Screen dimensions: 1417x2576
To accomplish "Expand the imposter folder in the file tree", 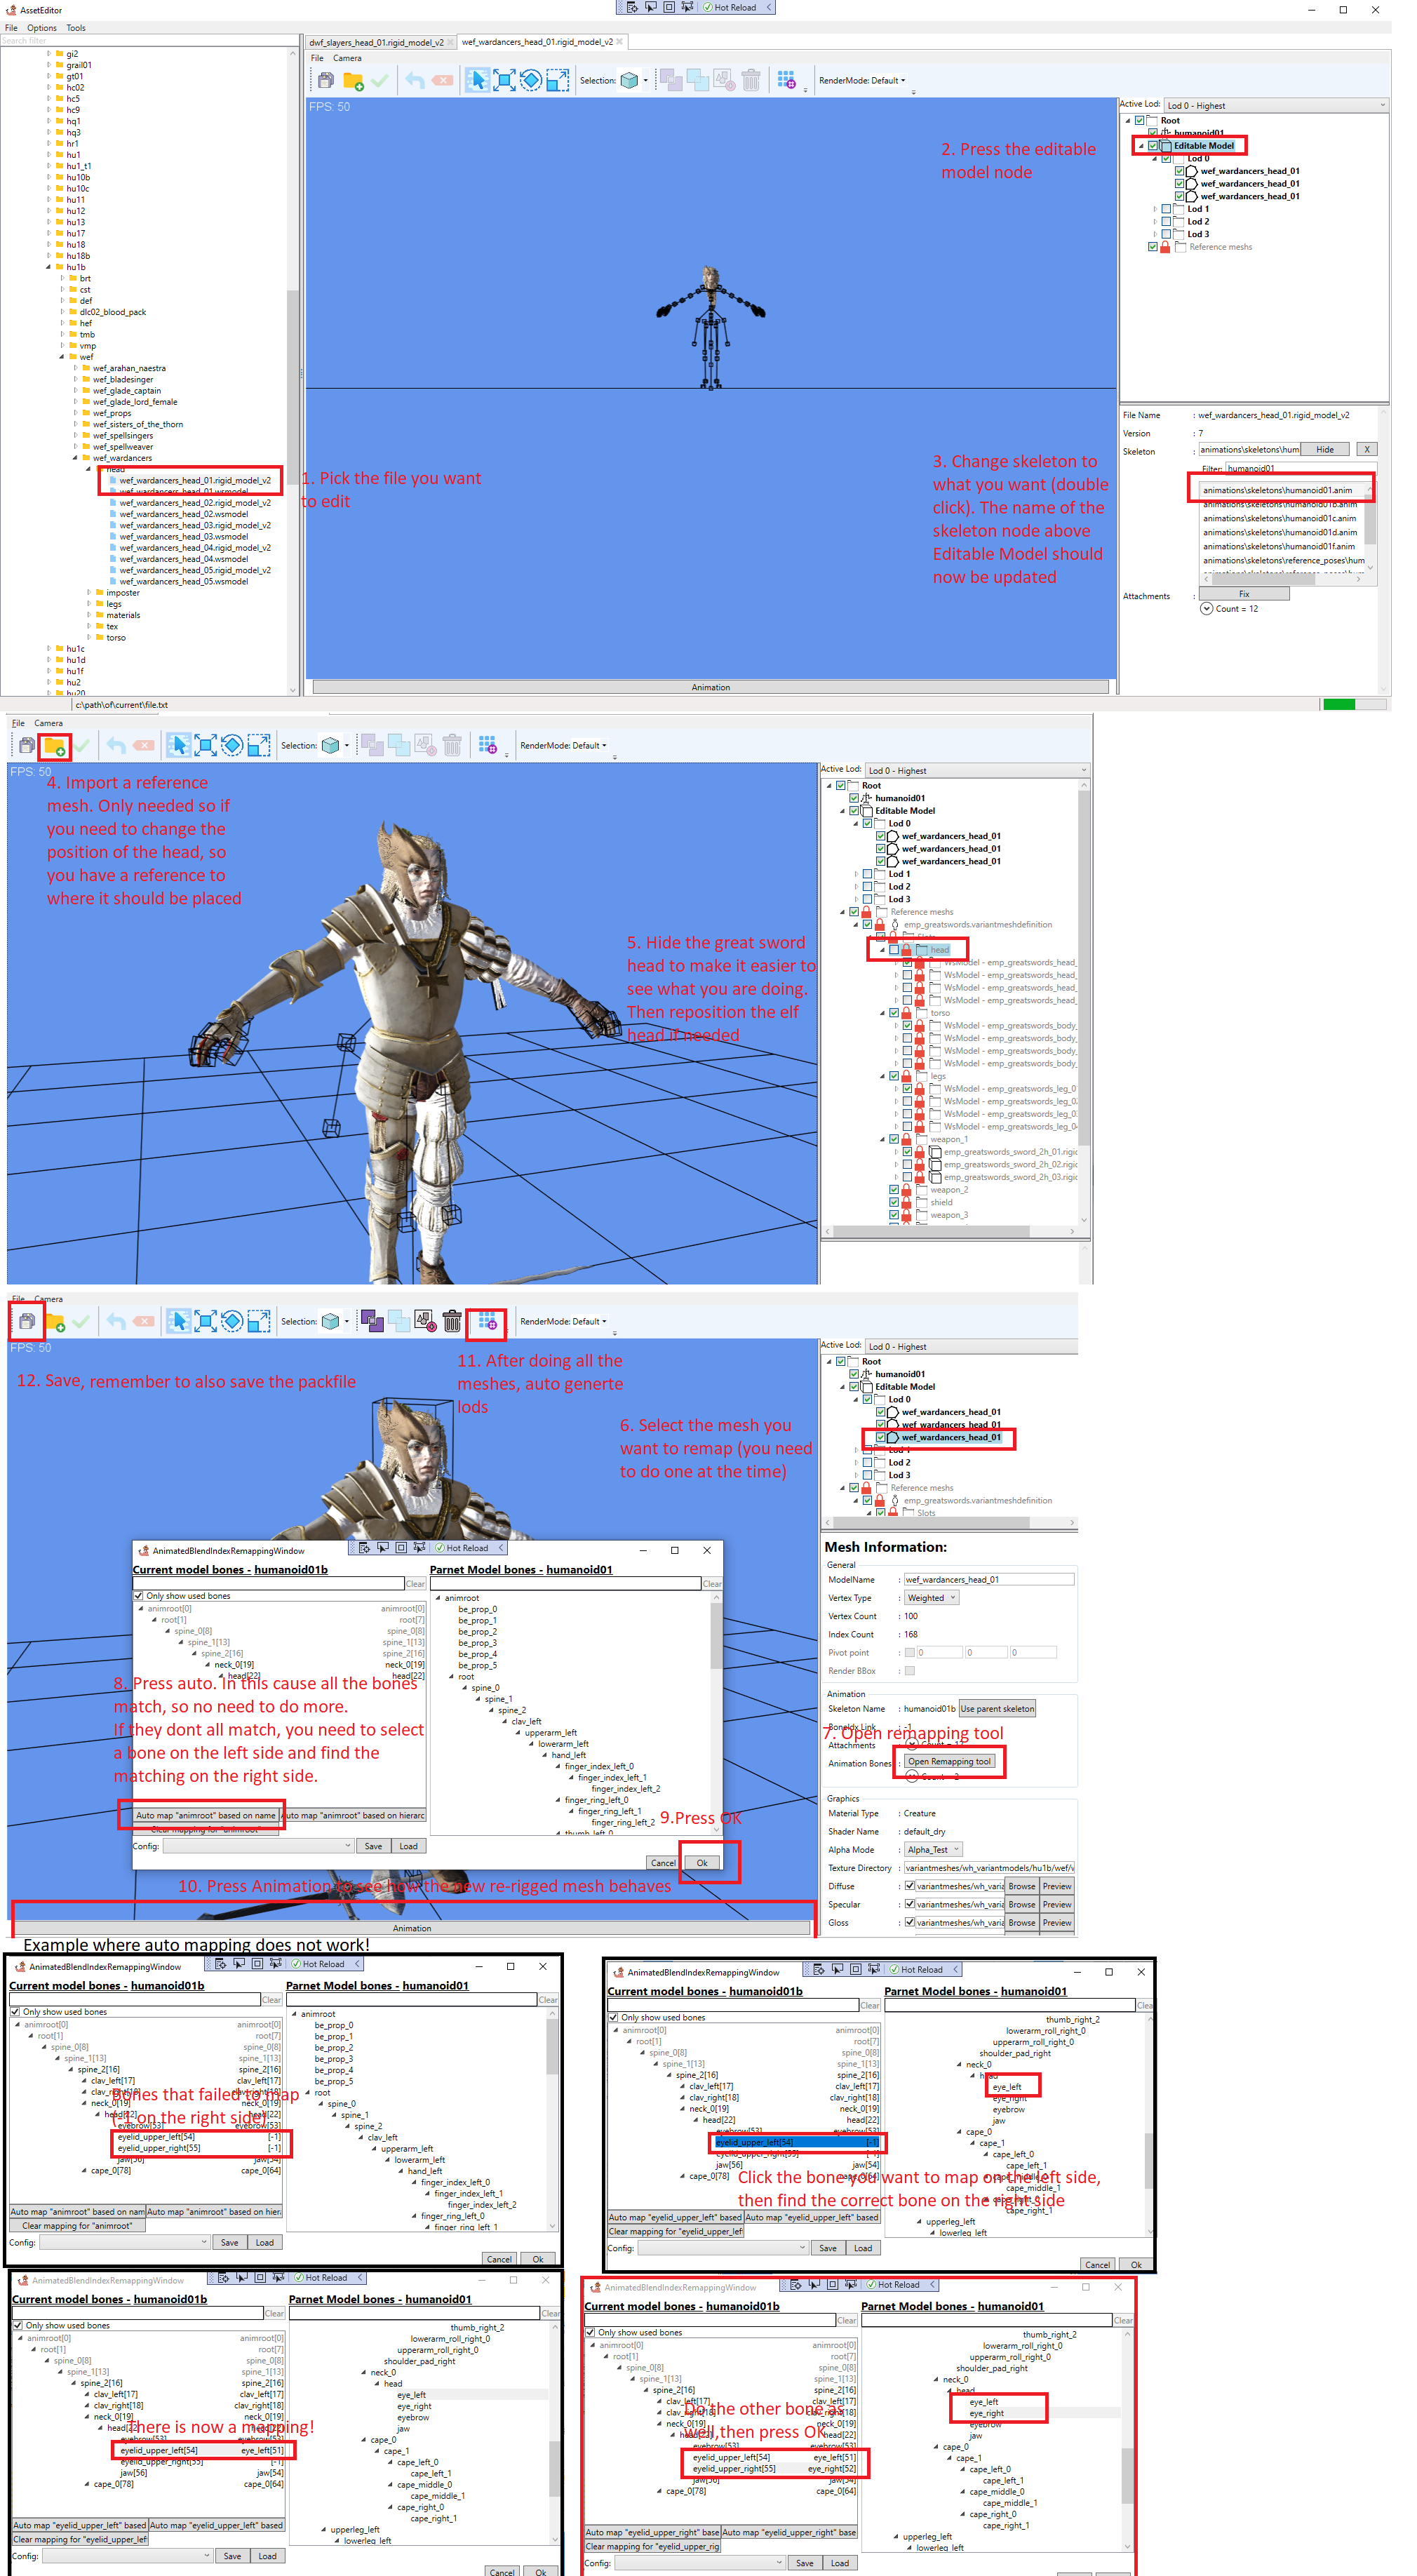I will pyautogui.click(x=89, y=592).
